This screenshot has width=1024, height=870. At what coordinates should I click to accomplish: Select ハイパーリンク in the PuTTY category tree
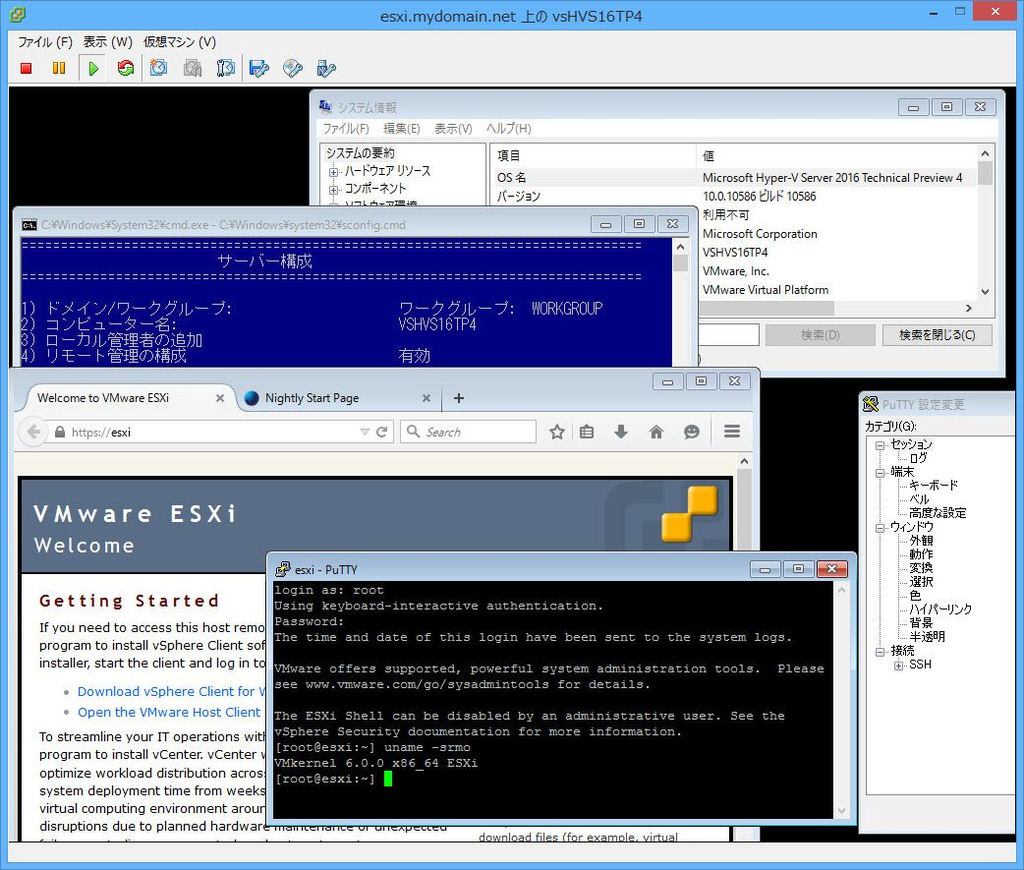click(x=940, y=609)
